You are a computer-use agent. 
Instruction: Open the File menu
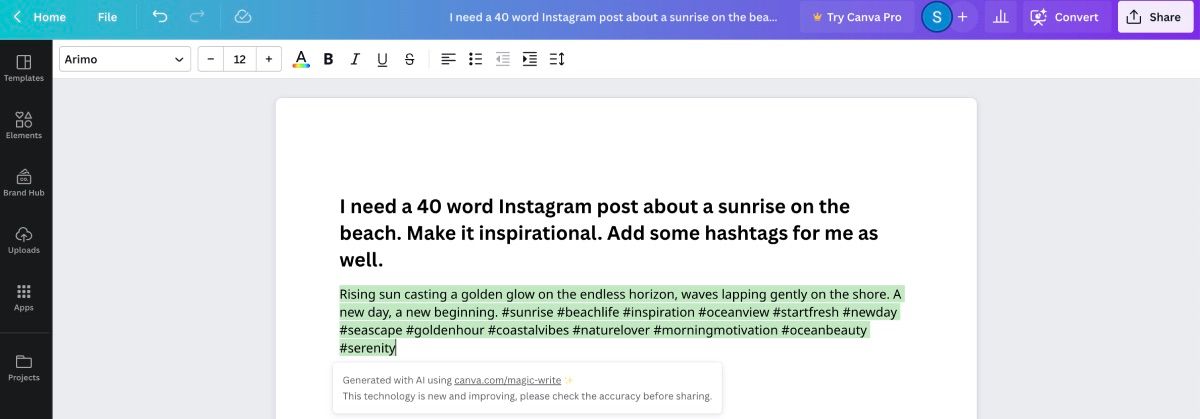click(x=107, y=17)
